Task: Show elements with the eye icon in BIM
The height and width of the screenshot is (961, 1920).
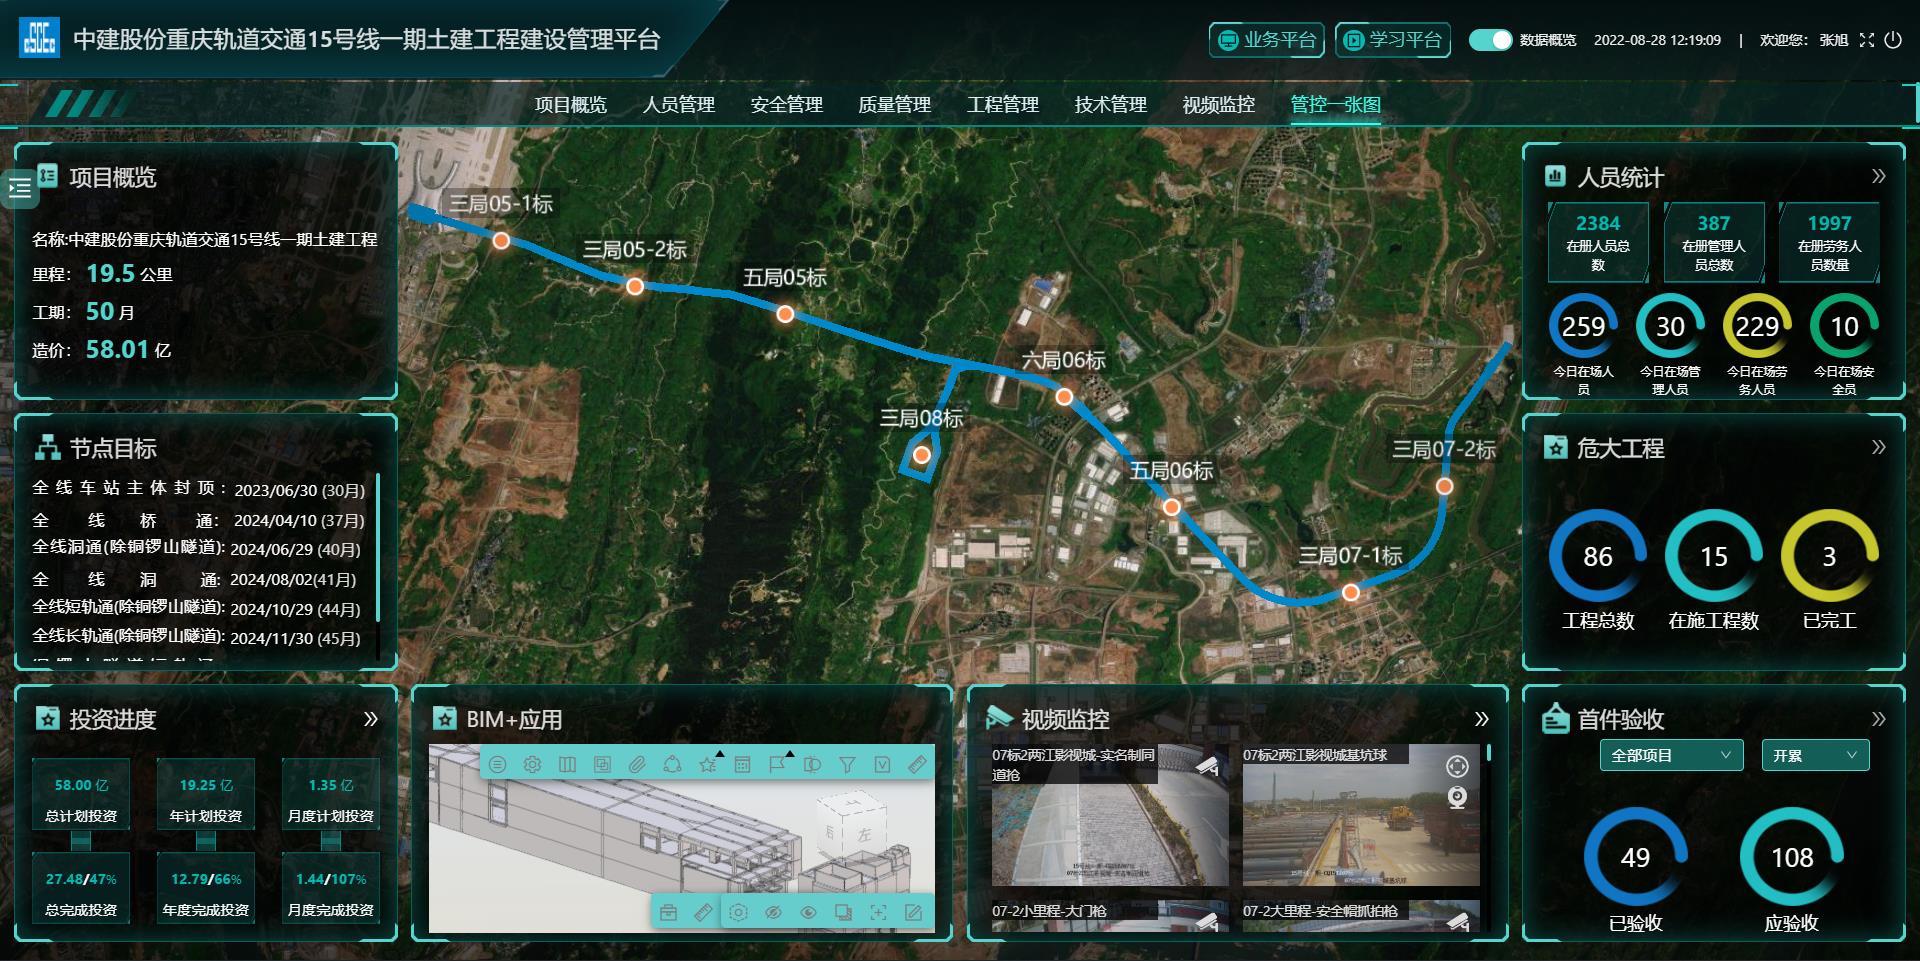Action: point(808,912)
